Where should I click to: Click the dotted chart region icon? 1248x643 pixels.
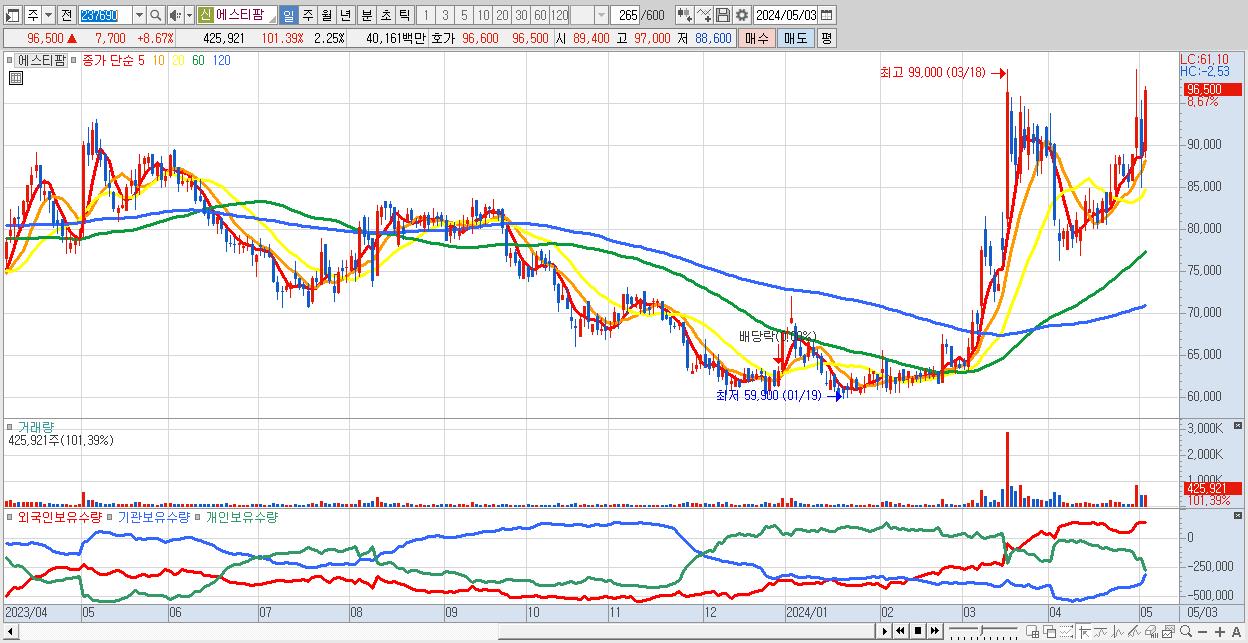click(1066, 631)
